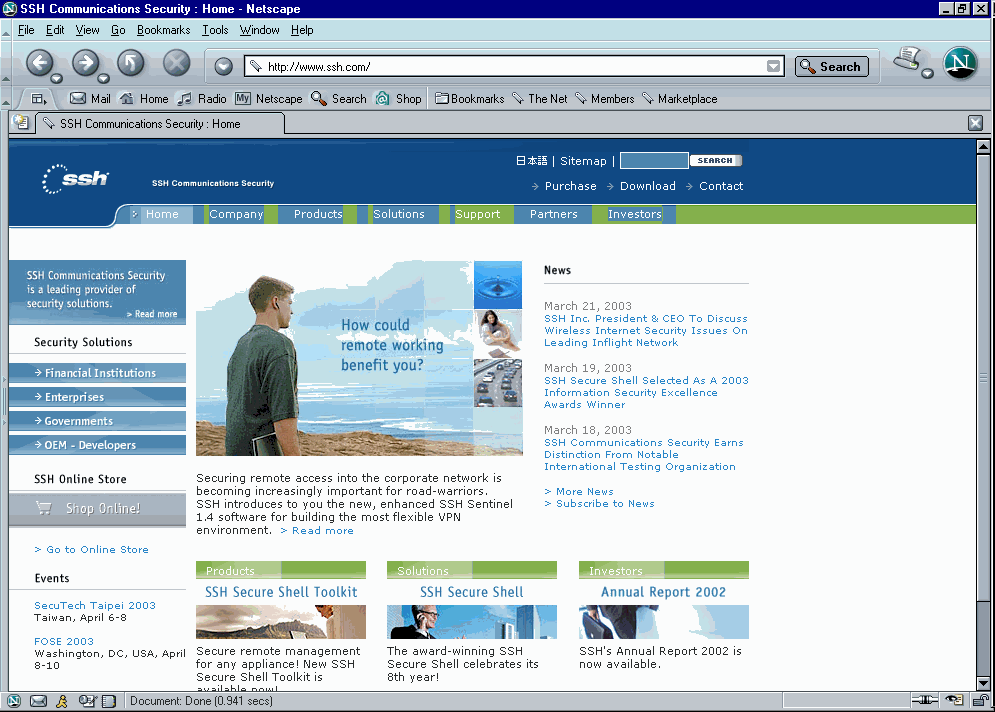Open the Bookmarks menu in menu bar

pos(163,30)
